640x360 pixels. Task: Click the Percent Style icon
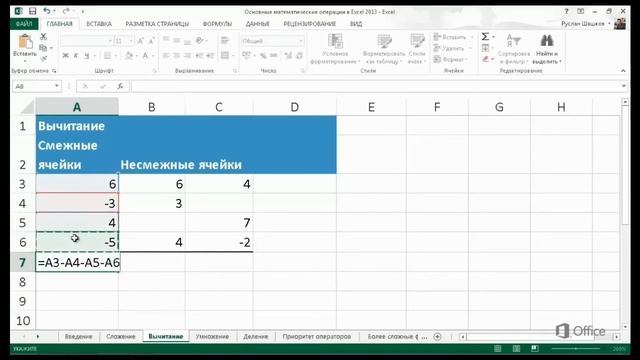coord(263,56)
